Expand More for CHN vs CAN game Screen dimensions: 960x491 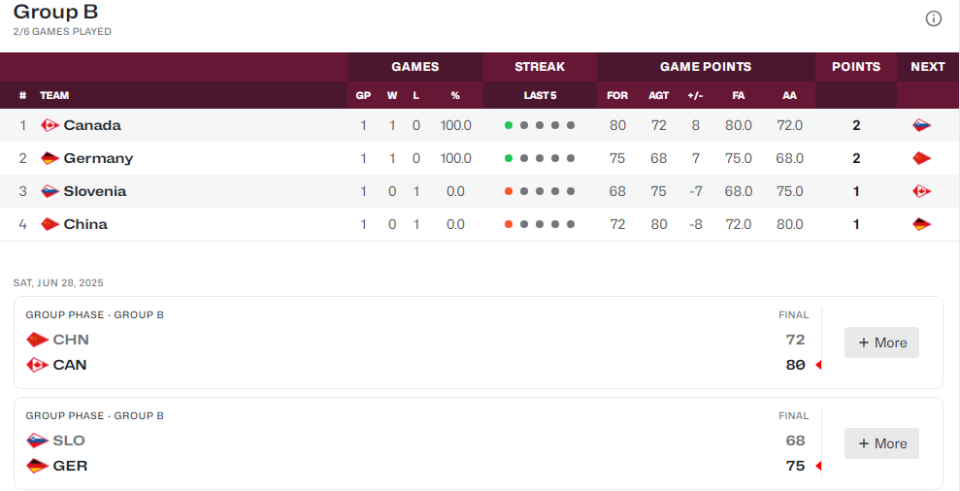click(882, 342)
